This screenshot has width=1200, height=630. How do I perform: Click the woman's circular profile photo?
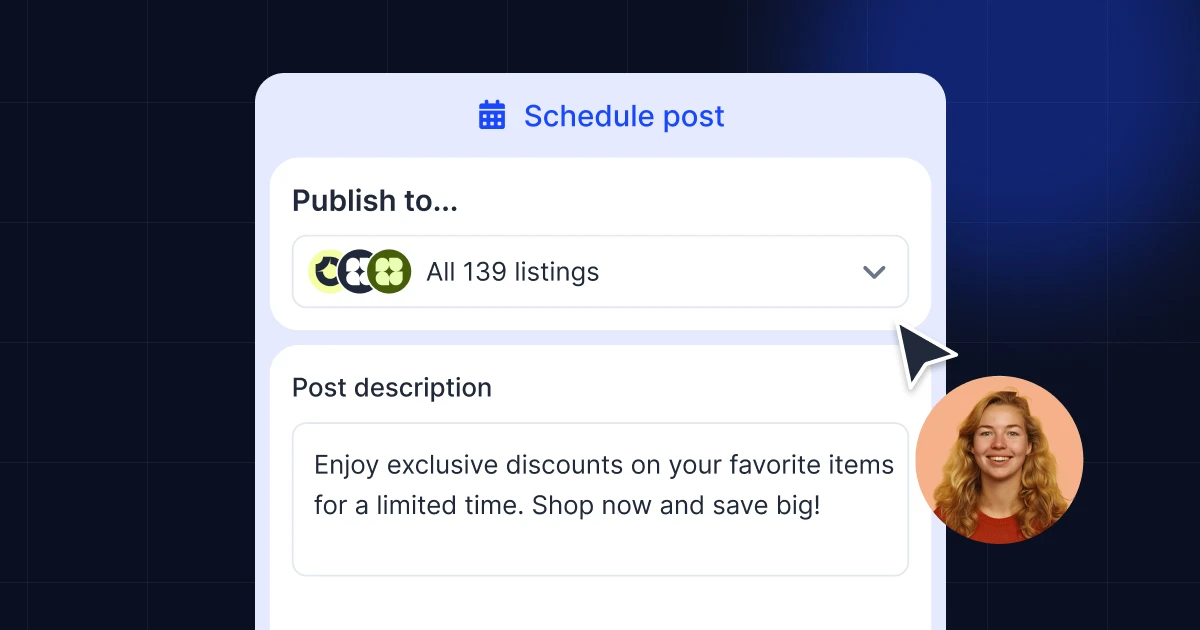click(x=999, y=460)
